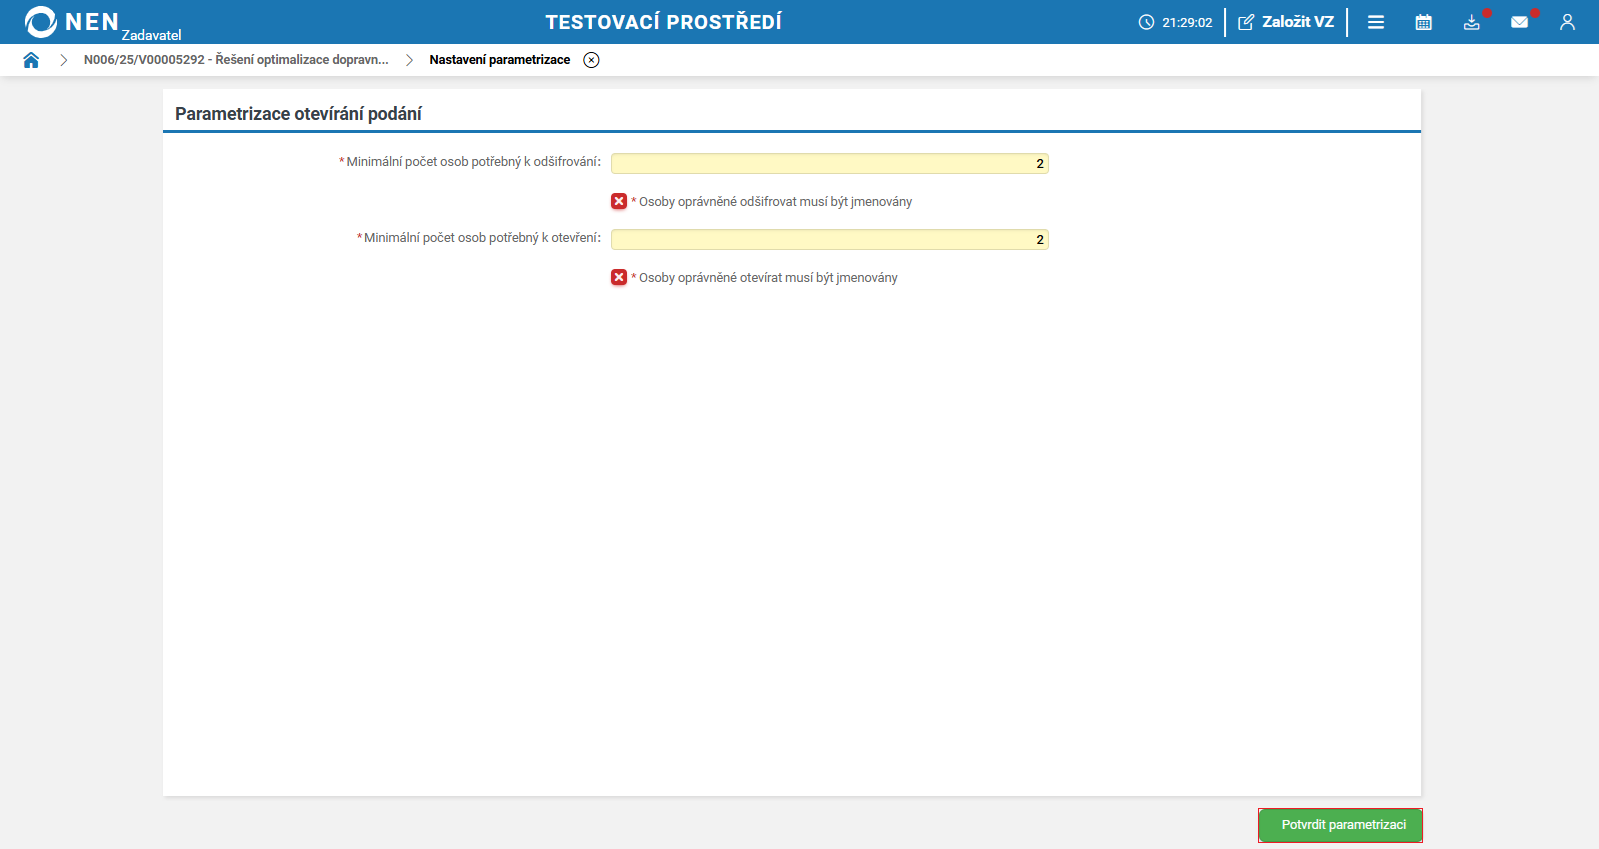Viewport: 1599px width, 849px height.
Task: Open the user profile icon
Action: (x=1567, y=22)
